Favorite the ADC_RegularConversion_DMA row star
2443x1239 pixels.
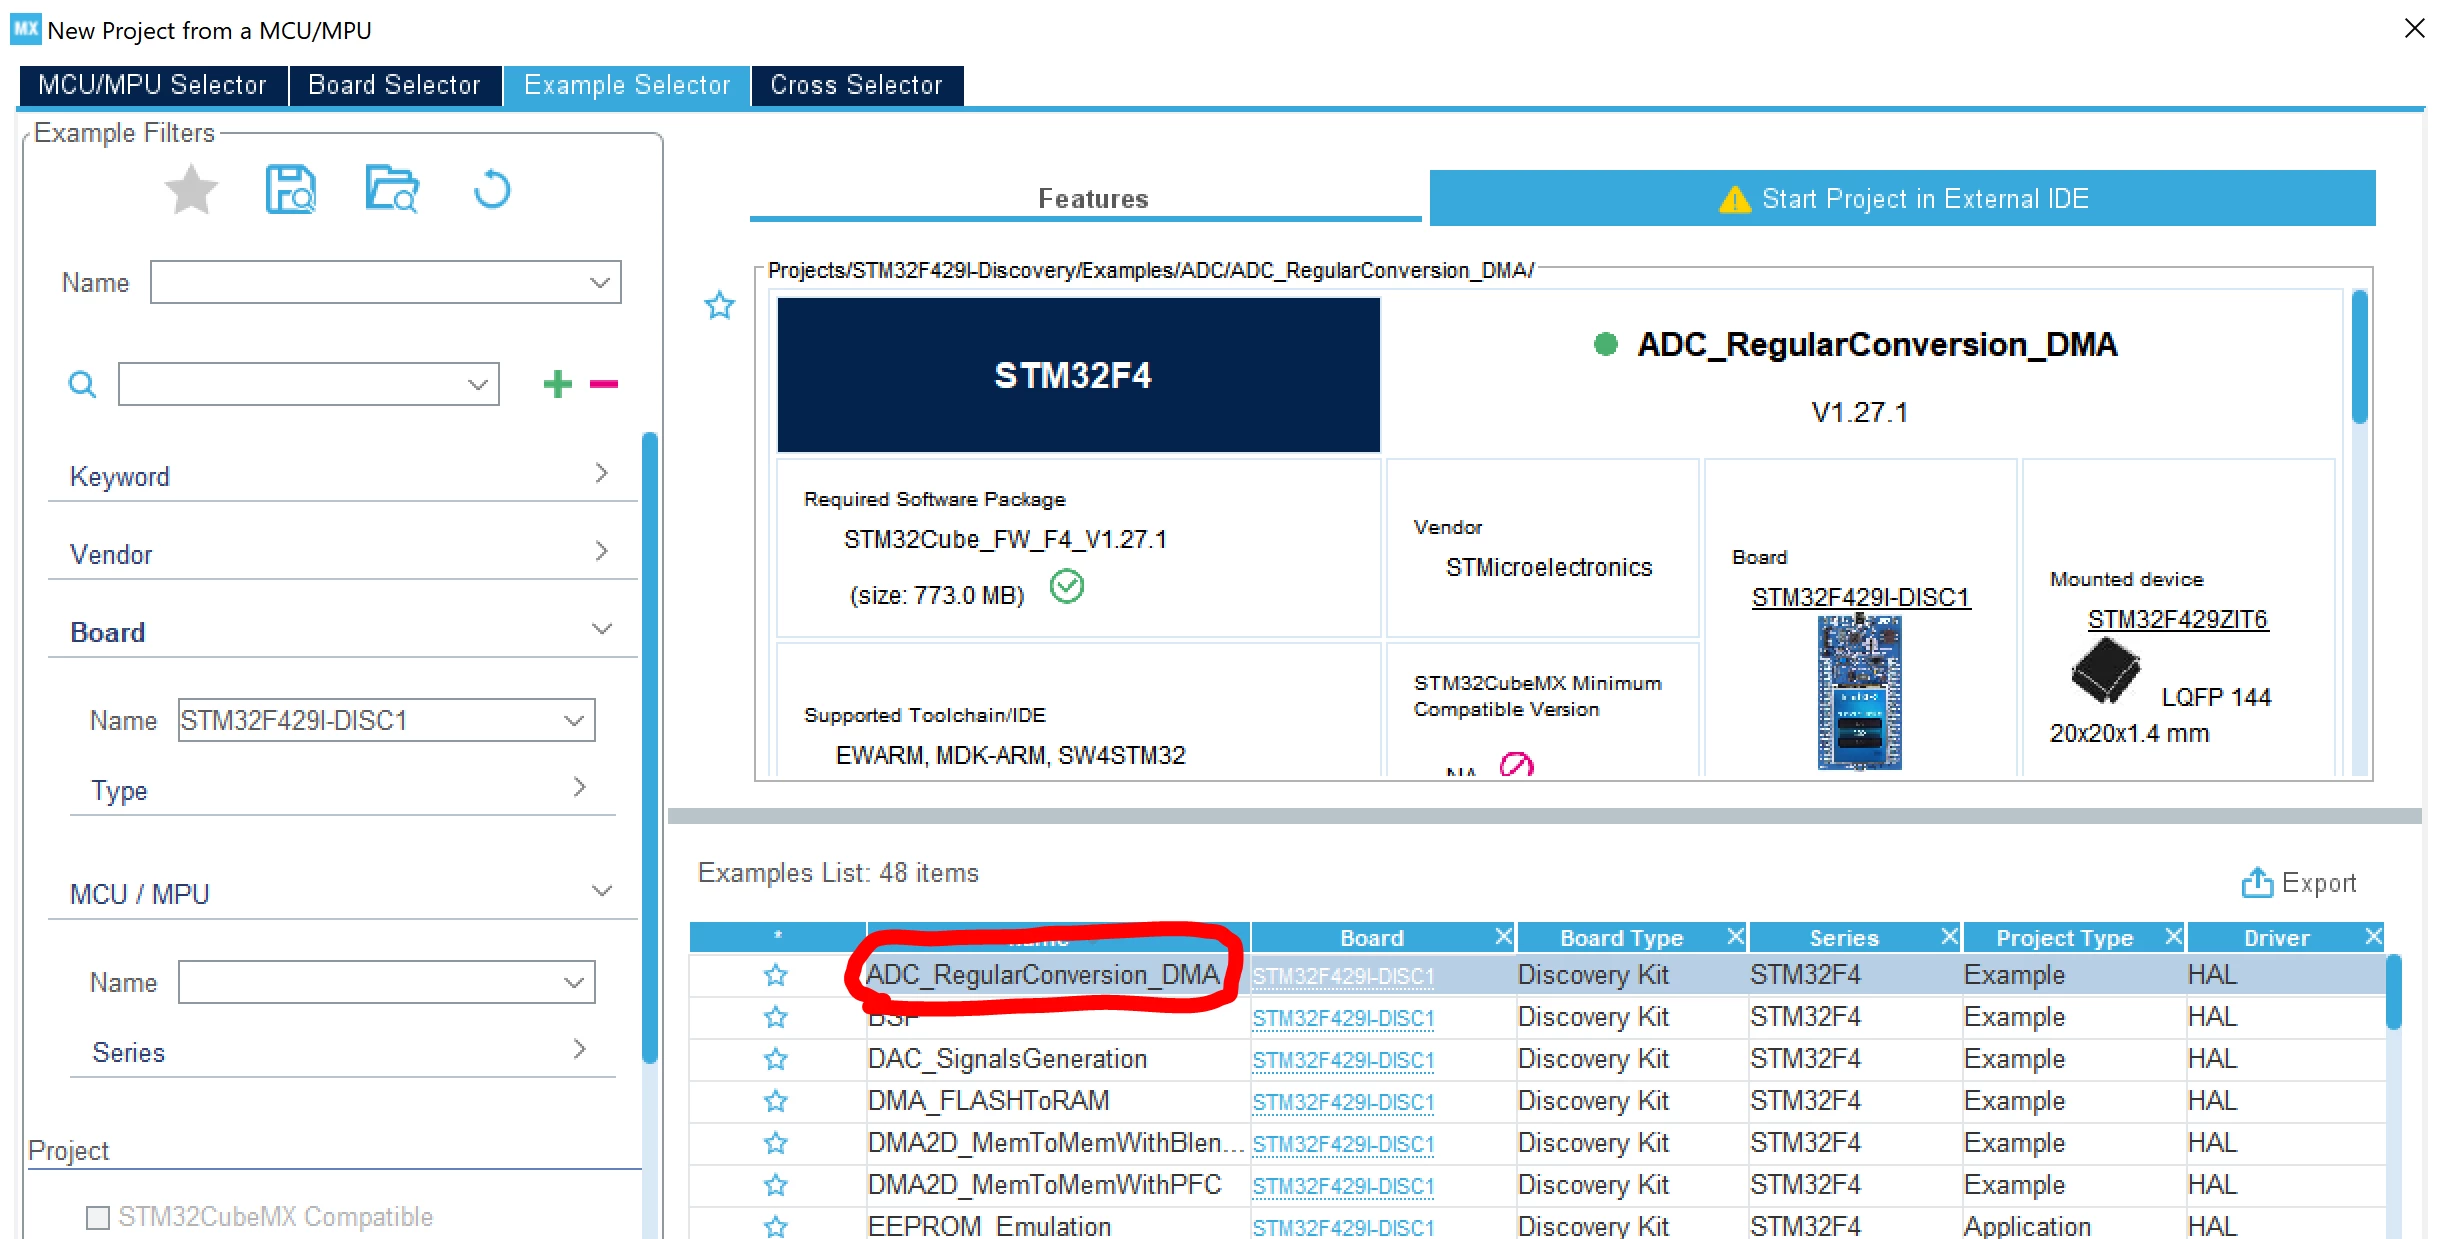776,975
